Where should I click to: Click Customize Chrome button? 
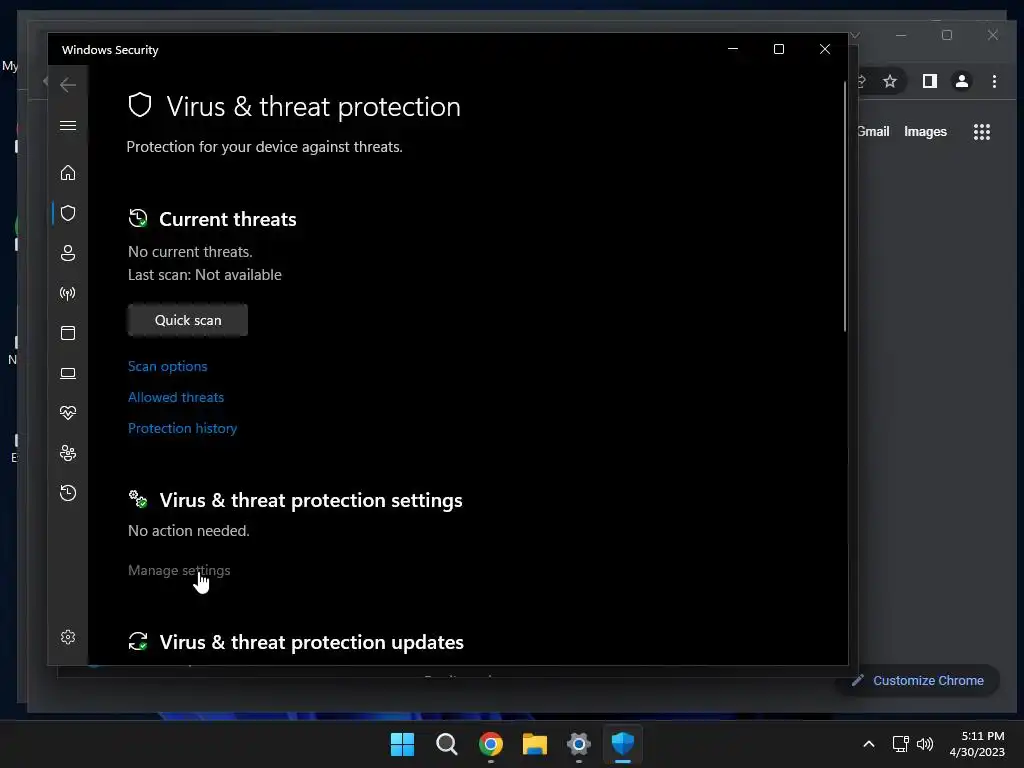[x=919, y=680]
